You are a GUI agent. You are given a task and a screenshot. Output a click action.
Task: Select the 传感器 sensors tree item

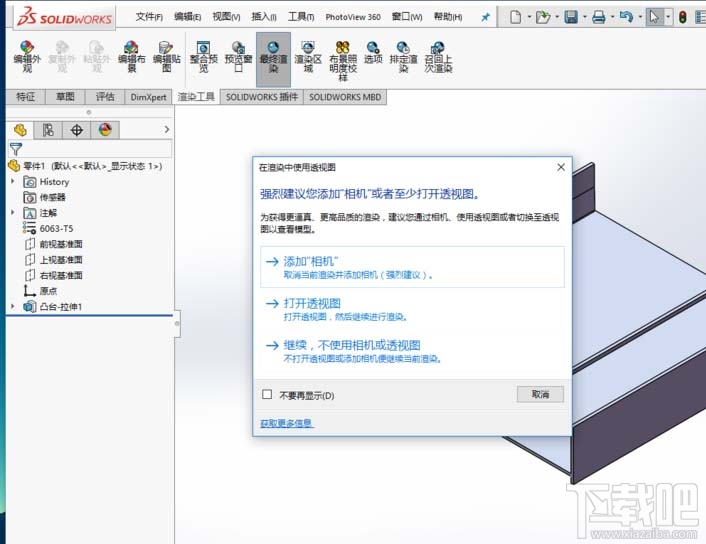[x=44, y=197]
